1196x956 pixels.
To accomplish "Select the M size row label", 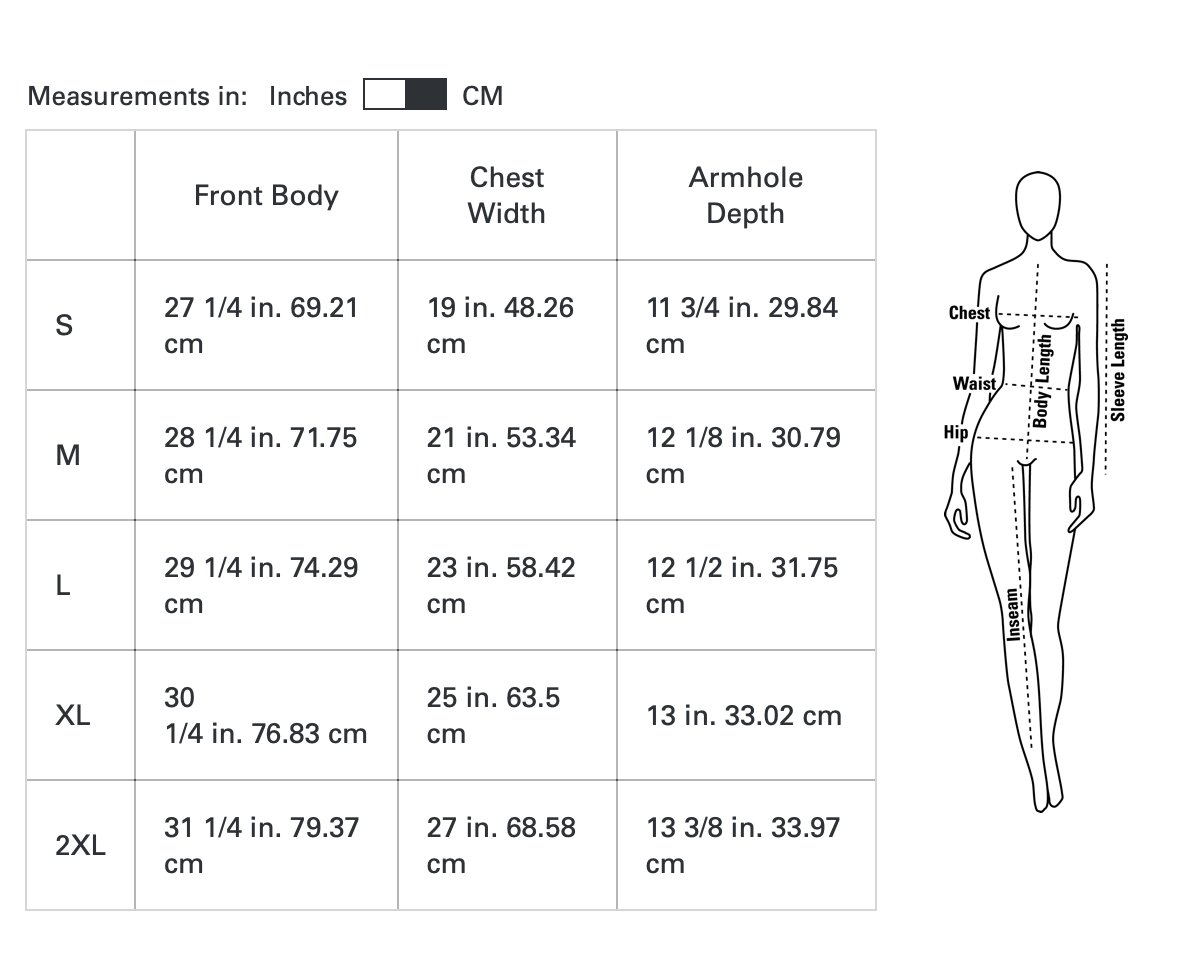I will pyautogui.click(x=68, y=455).
